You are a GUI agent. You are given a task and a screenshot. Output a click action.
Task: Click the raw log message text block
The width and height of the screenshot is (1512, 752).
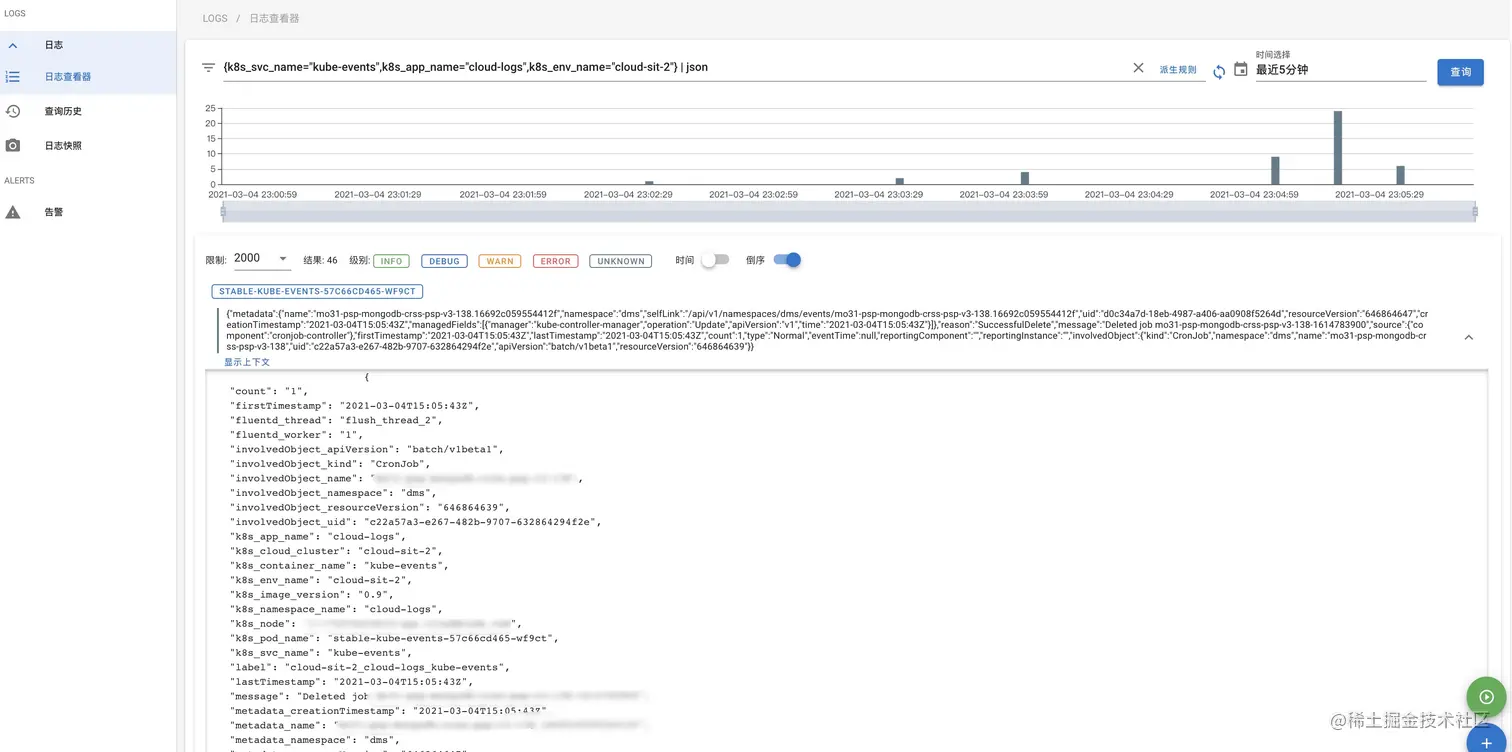tap(825, 330)
